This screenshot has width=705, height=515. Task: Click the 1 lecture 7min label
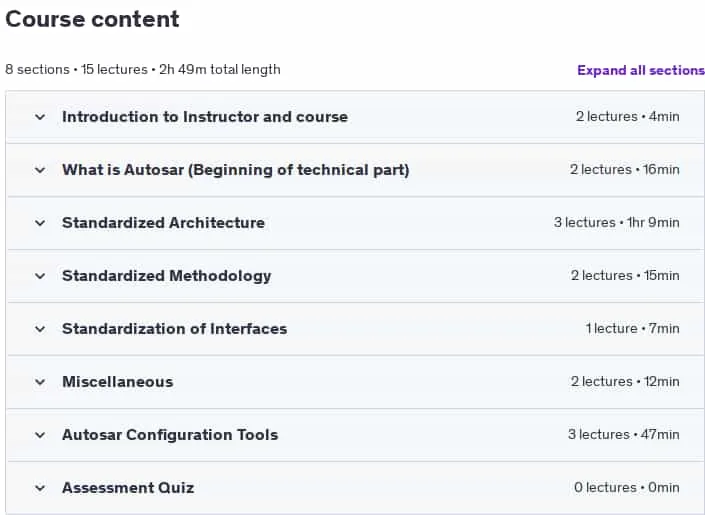633,329
